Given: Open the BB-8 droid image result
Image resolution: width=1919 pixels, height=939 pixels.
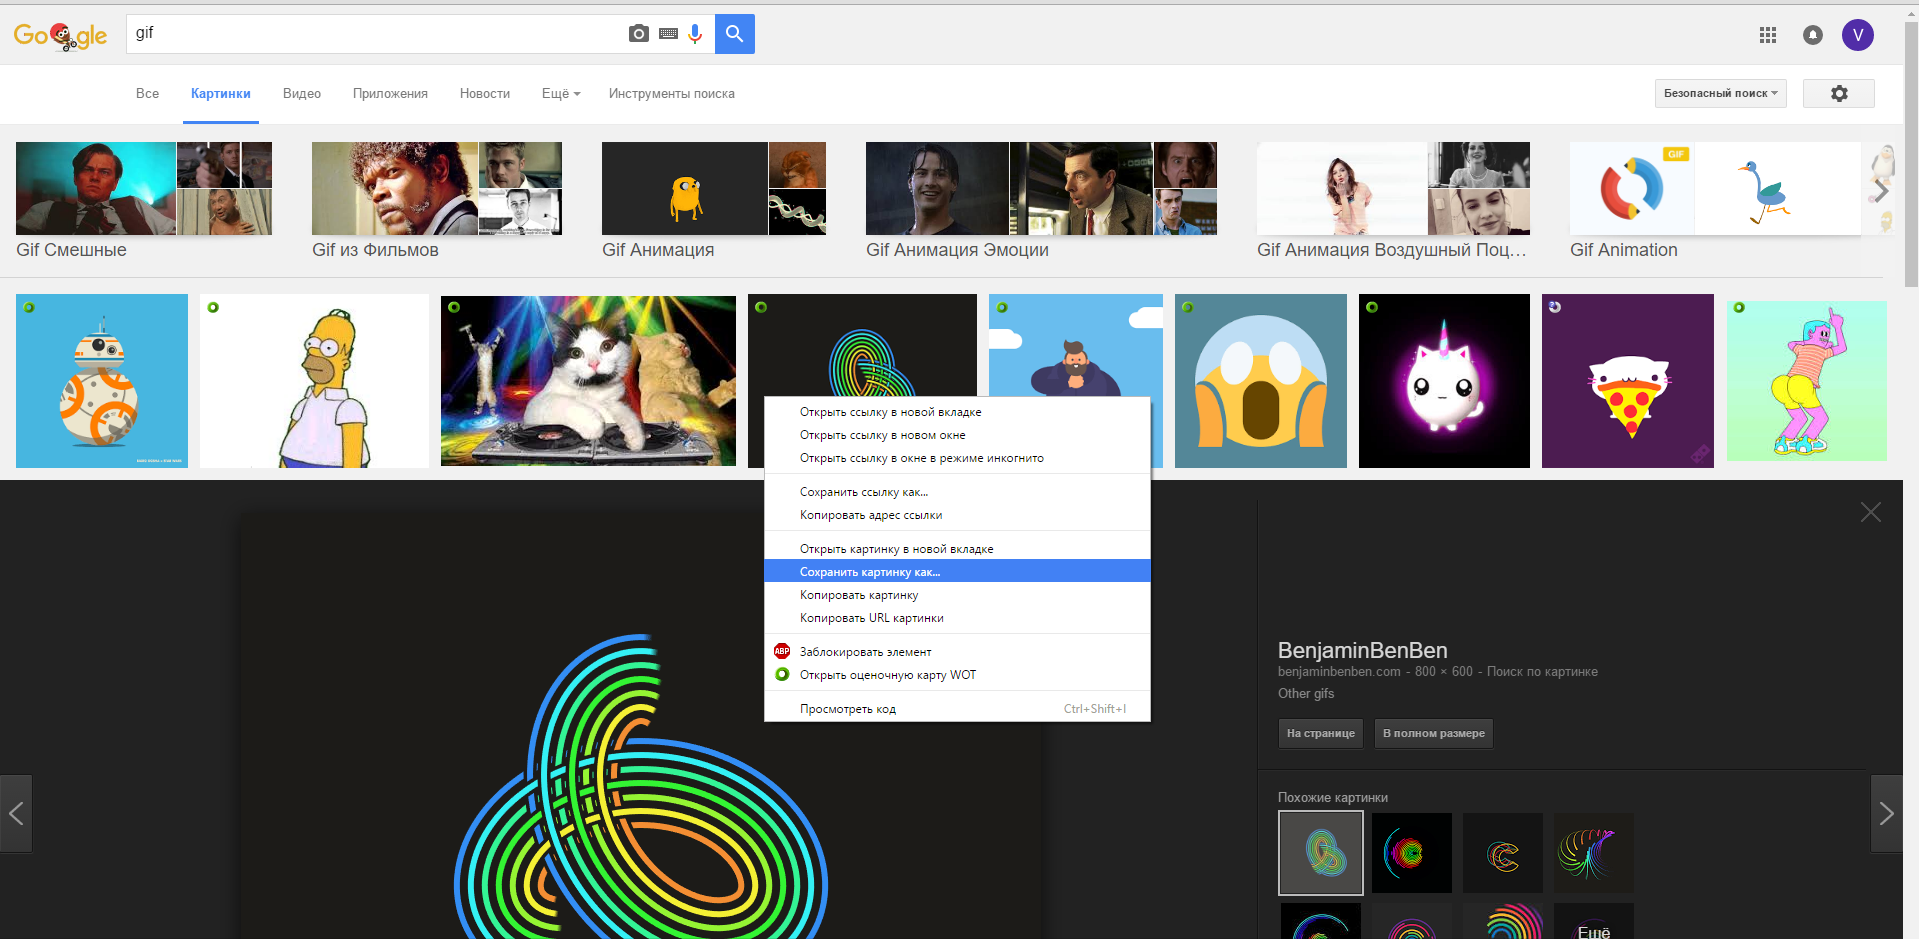Looking at the screenshot, I should pyautogui.click(x=102, y=381).
